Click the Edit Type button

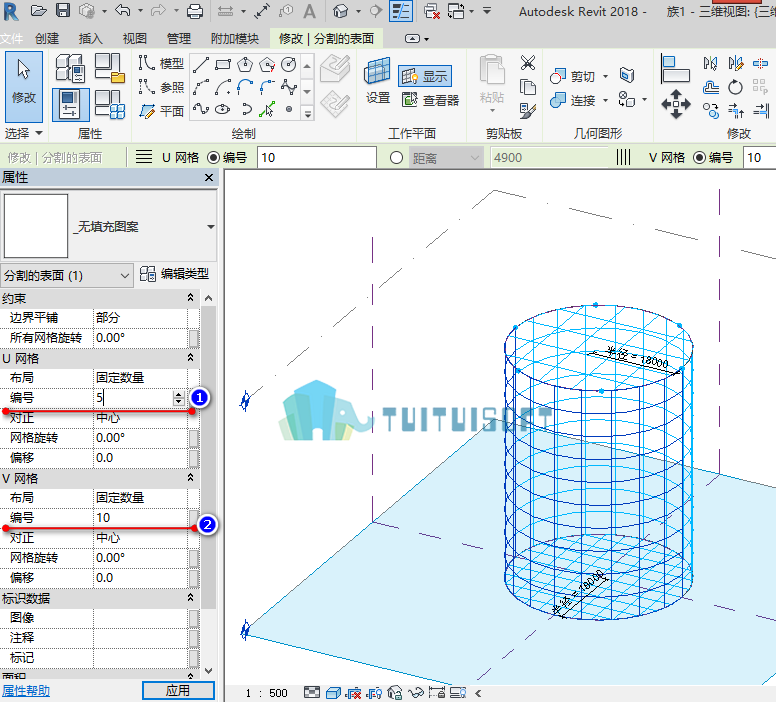click(174, 274)
